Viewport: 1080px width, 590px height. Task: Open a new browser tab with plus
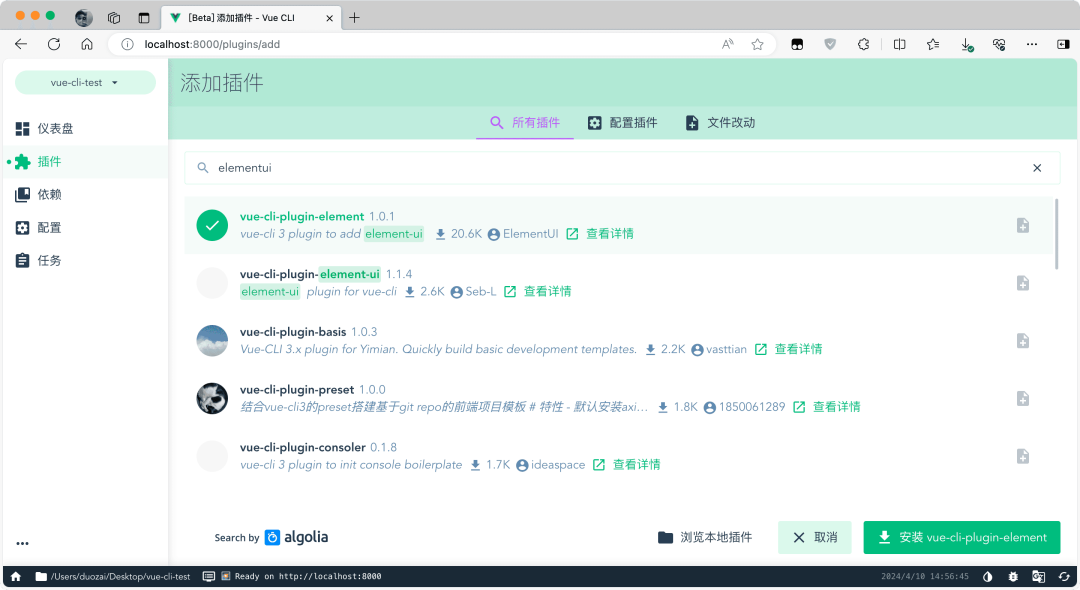click(x=354, y=18)
